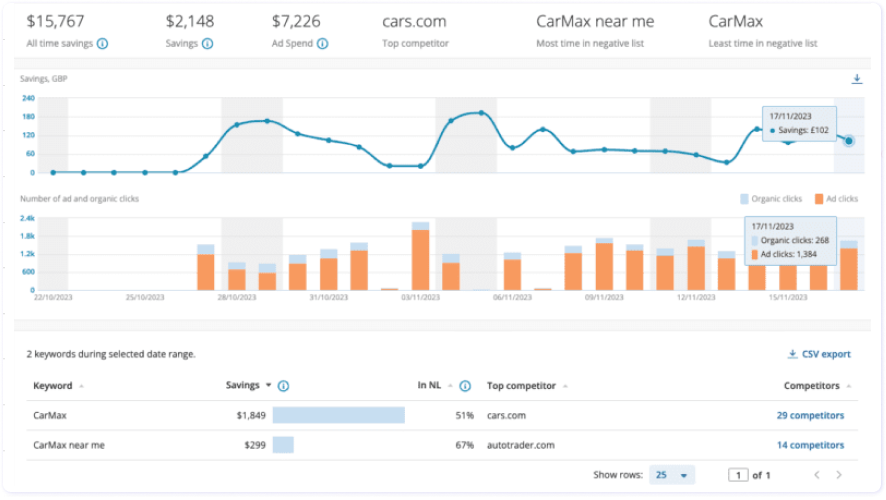Click the 'Most time in negative list' label

tap(590, 44)
